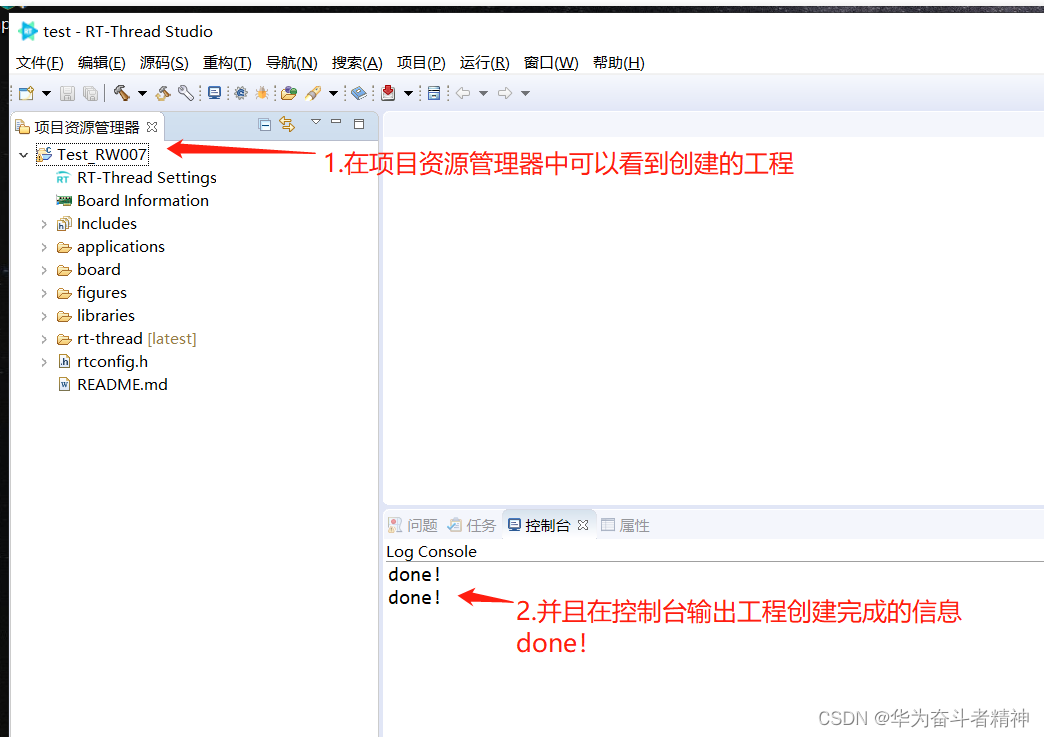Open the 运行(R) menu
Image resolution: width=1044 pixels, height=737 pixels.
[x=484, y=63]
